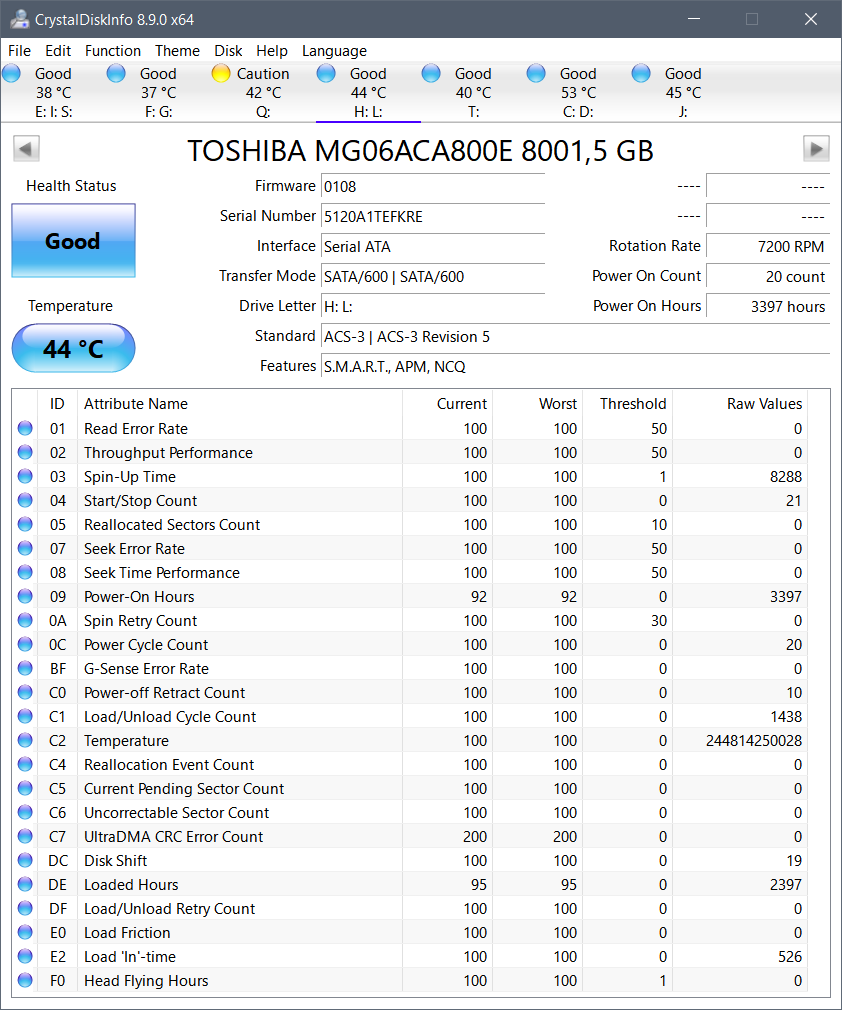Select the C: D: disk at 53 °C
Image resolution: width=842 pixels, height=1010 pixels.
(x=577, y=92)
